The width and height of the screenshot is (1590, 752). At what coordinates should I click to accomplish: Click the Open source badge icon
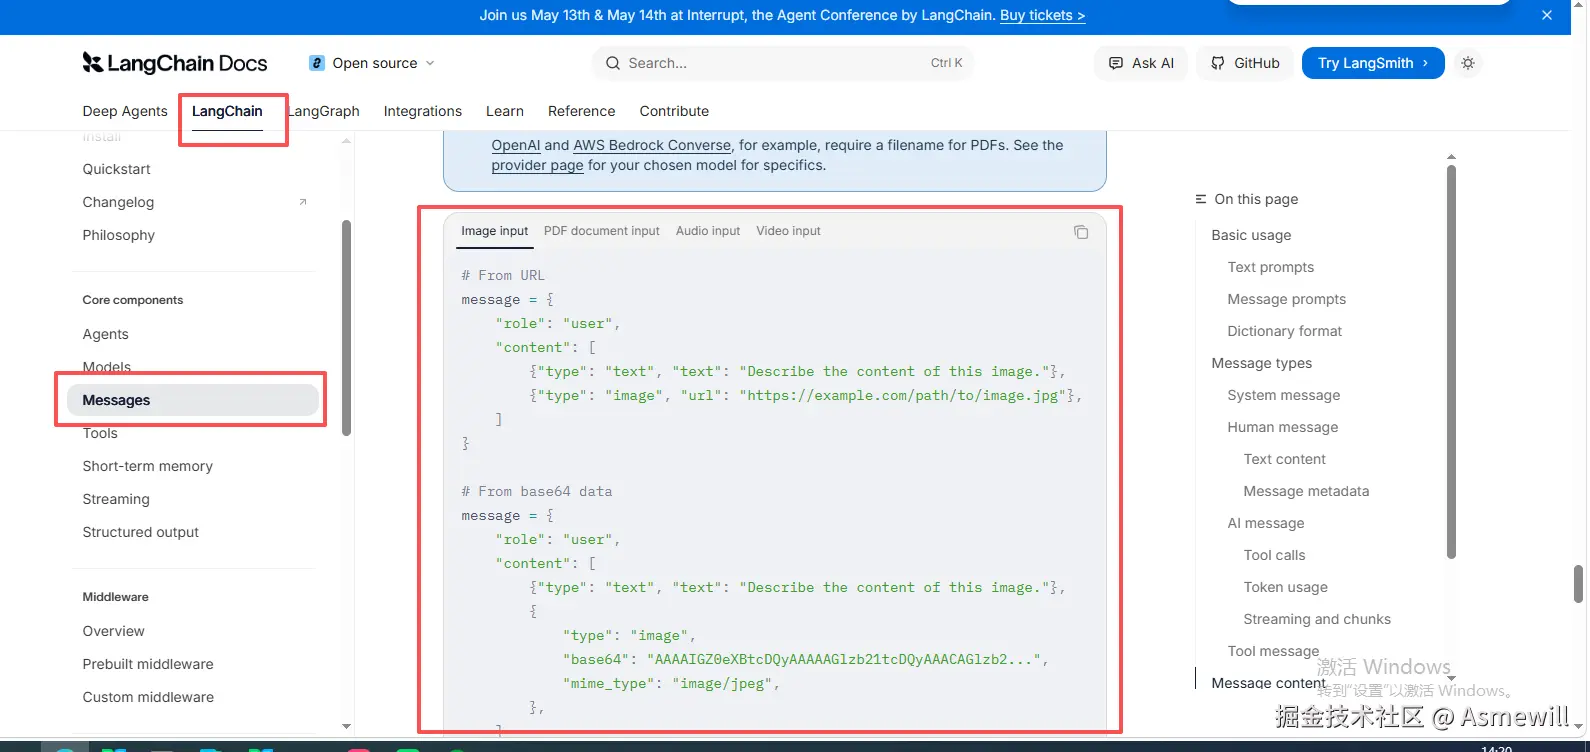(317, 63)
